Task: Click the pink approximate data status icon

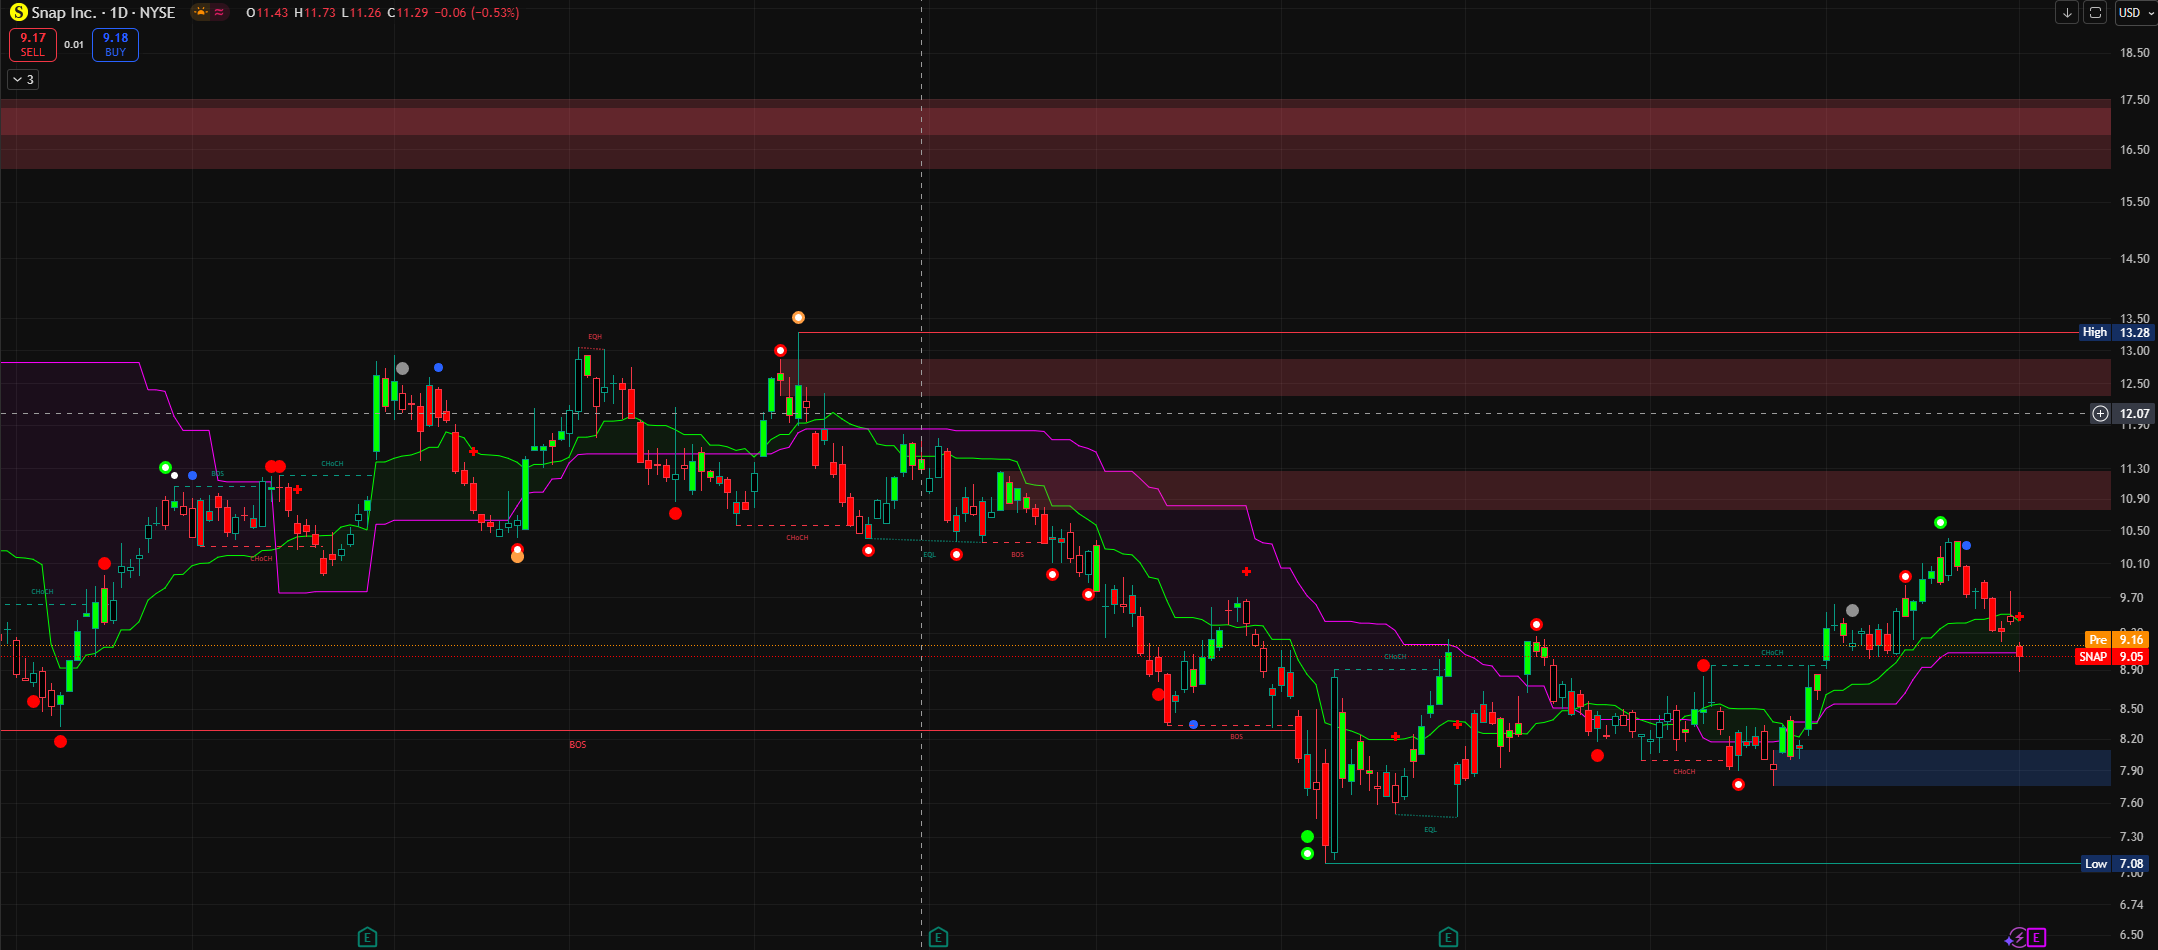Action: (219, 13)
